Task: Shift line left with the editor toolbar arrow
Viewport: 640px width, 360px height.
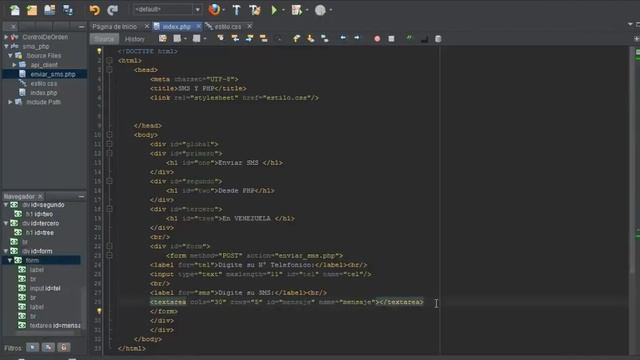Action: coord(343,38)
